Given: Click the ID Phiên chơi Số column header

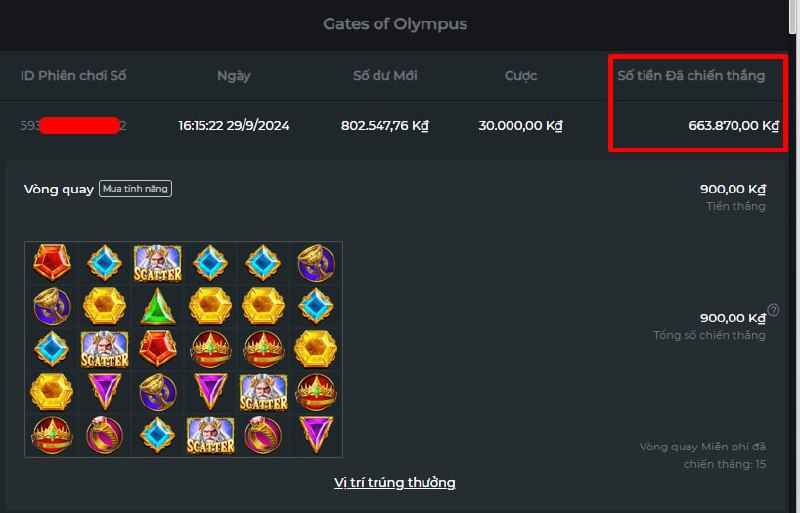Looking at the screenshot, I should [73, 76].
